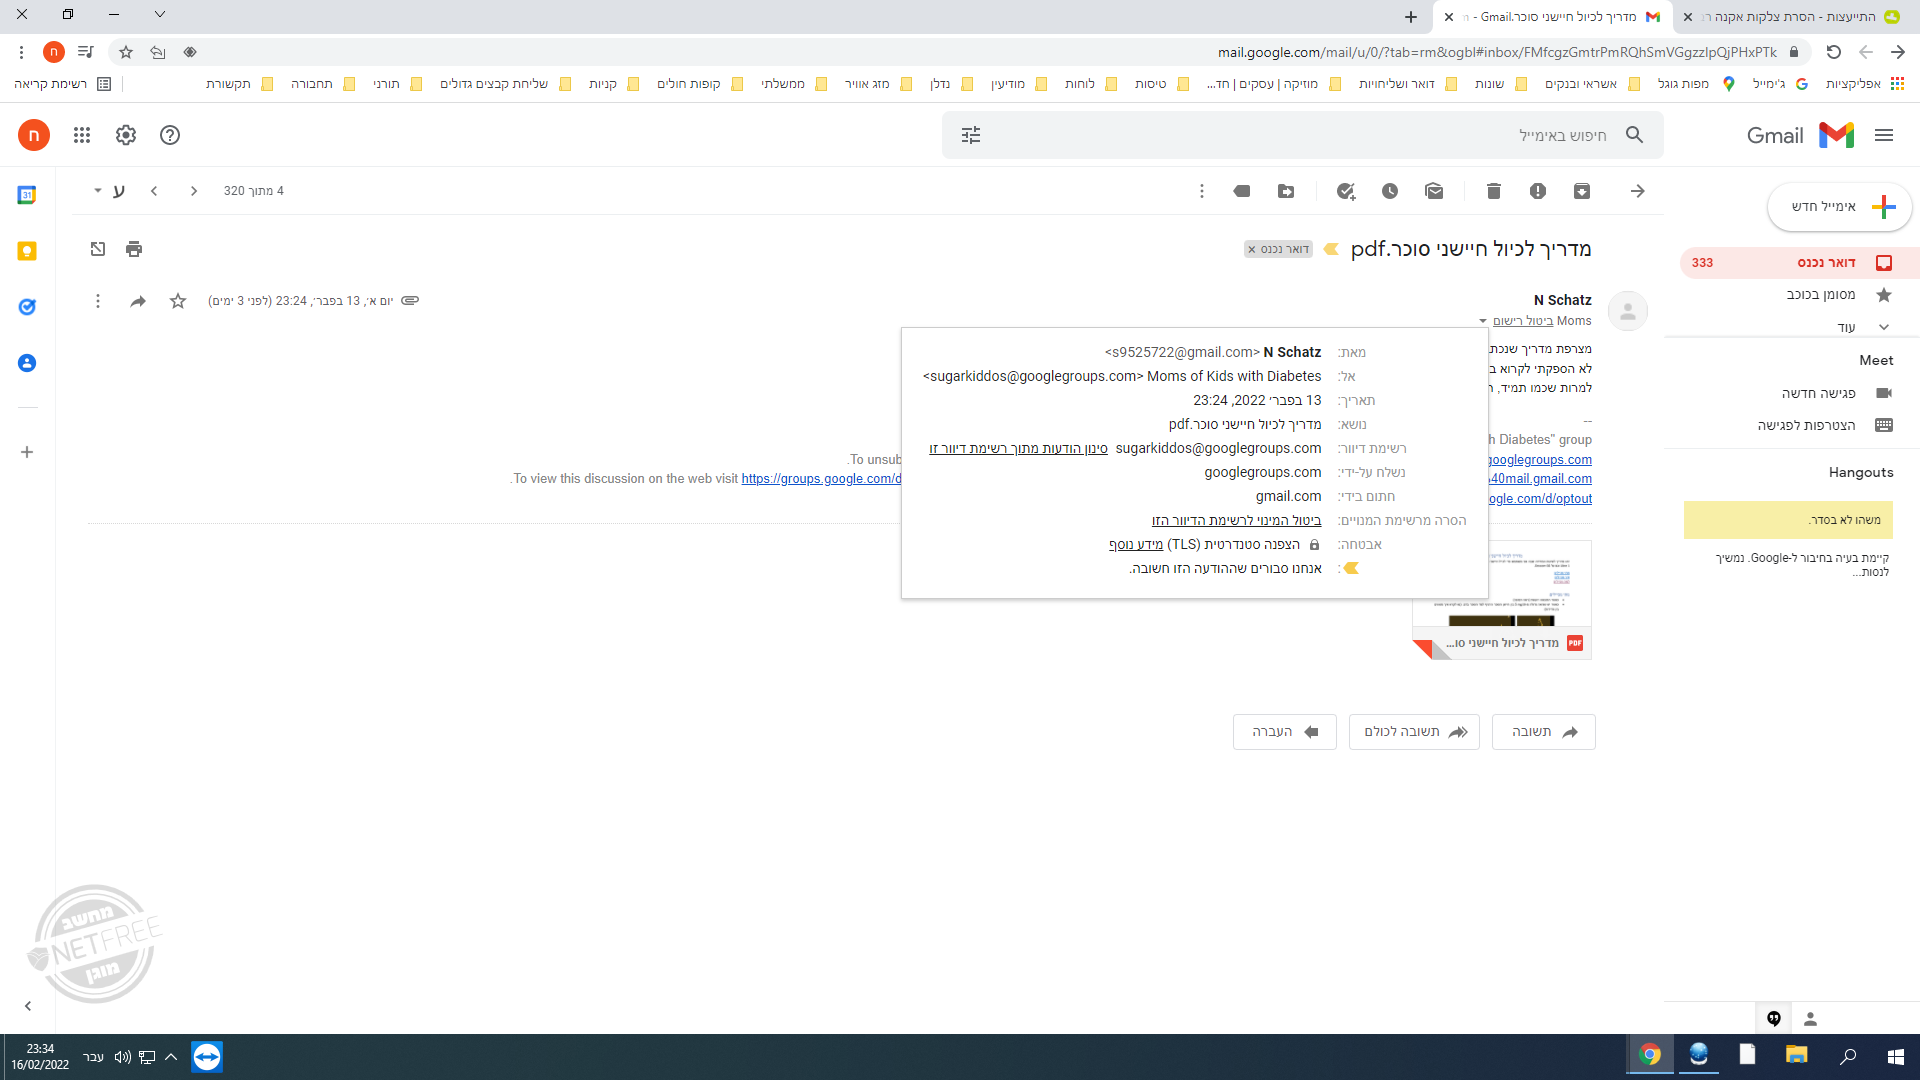1920x1080 pixels.
Task: Snooze the email with the clock icon
Action: [1389, 191]
